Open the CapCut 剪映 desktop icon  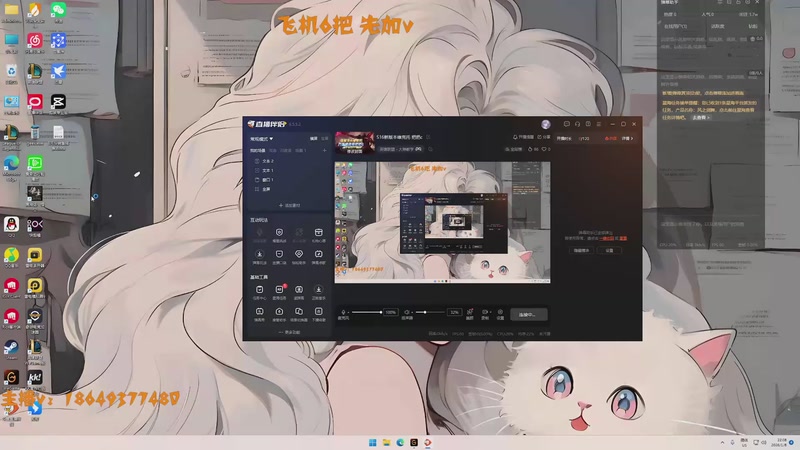pyautogui.click(x=58, y=104)
